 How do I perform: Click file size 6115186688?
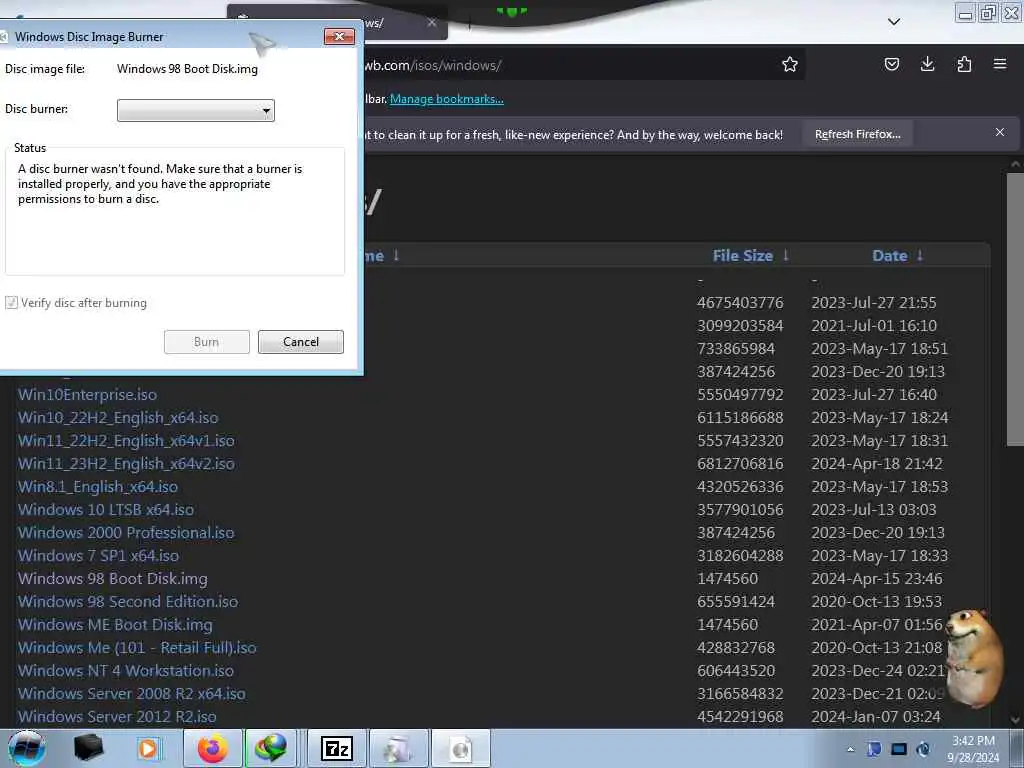click(739, 417)
